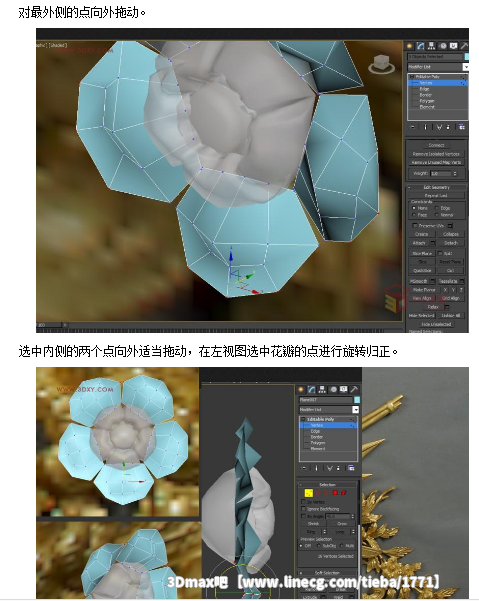
Task: Enable the Split checkbox beside Slice Plane
Action: pyautogui.click(x=440, y=253)
